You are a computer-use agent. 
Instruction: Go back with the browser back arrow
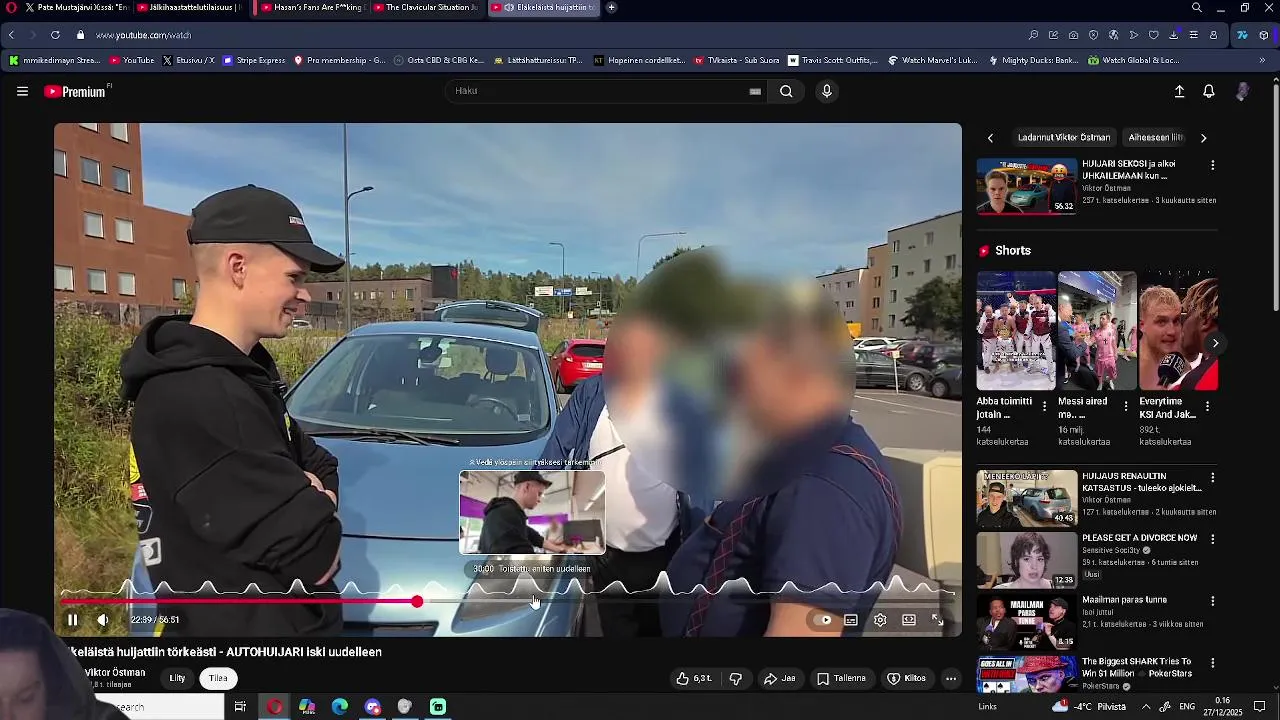tap(11, 35)
